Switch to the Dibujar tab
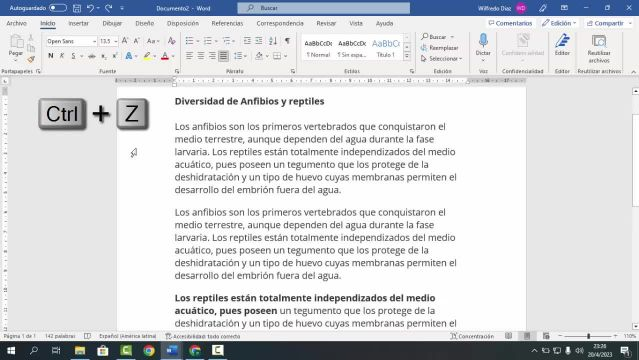639x360 pixels. 112,23
